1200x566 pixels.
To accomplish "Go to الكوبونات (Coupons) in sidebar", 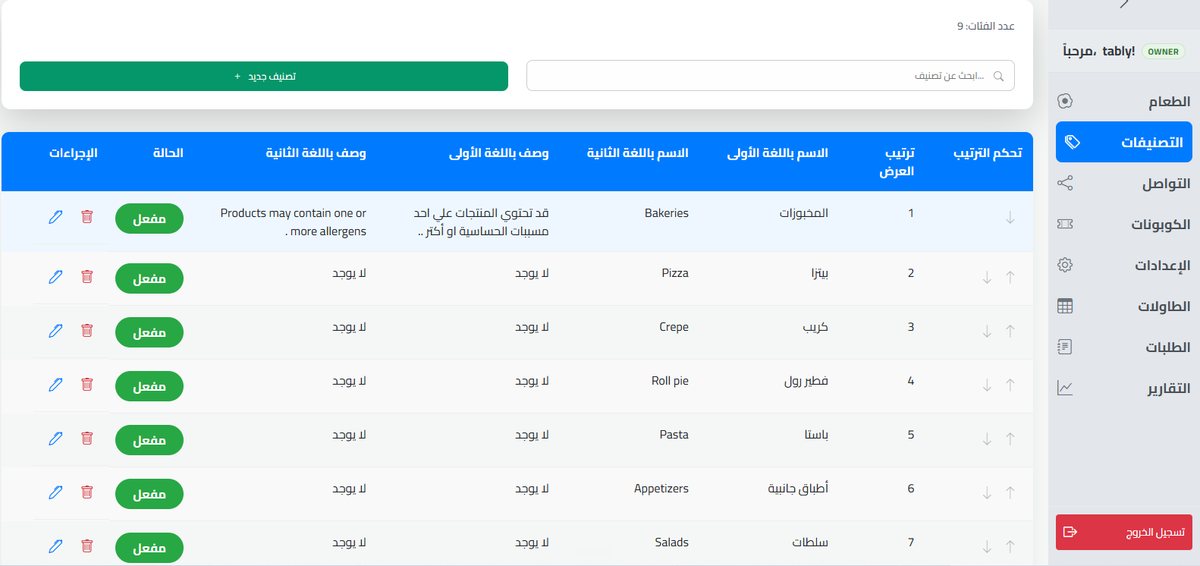I will pyautogui.click(x=1123, y=224).
